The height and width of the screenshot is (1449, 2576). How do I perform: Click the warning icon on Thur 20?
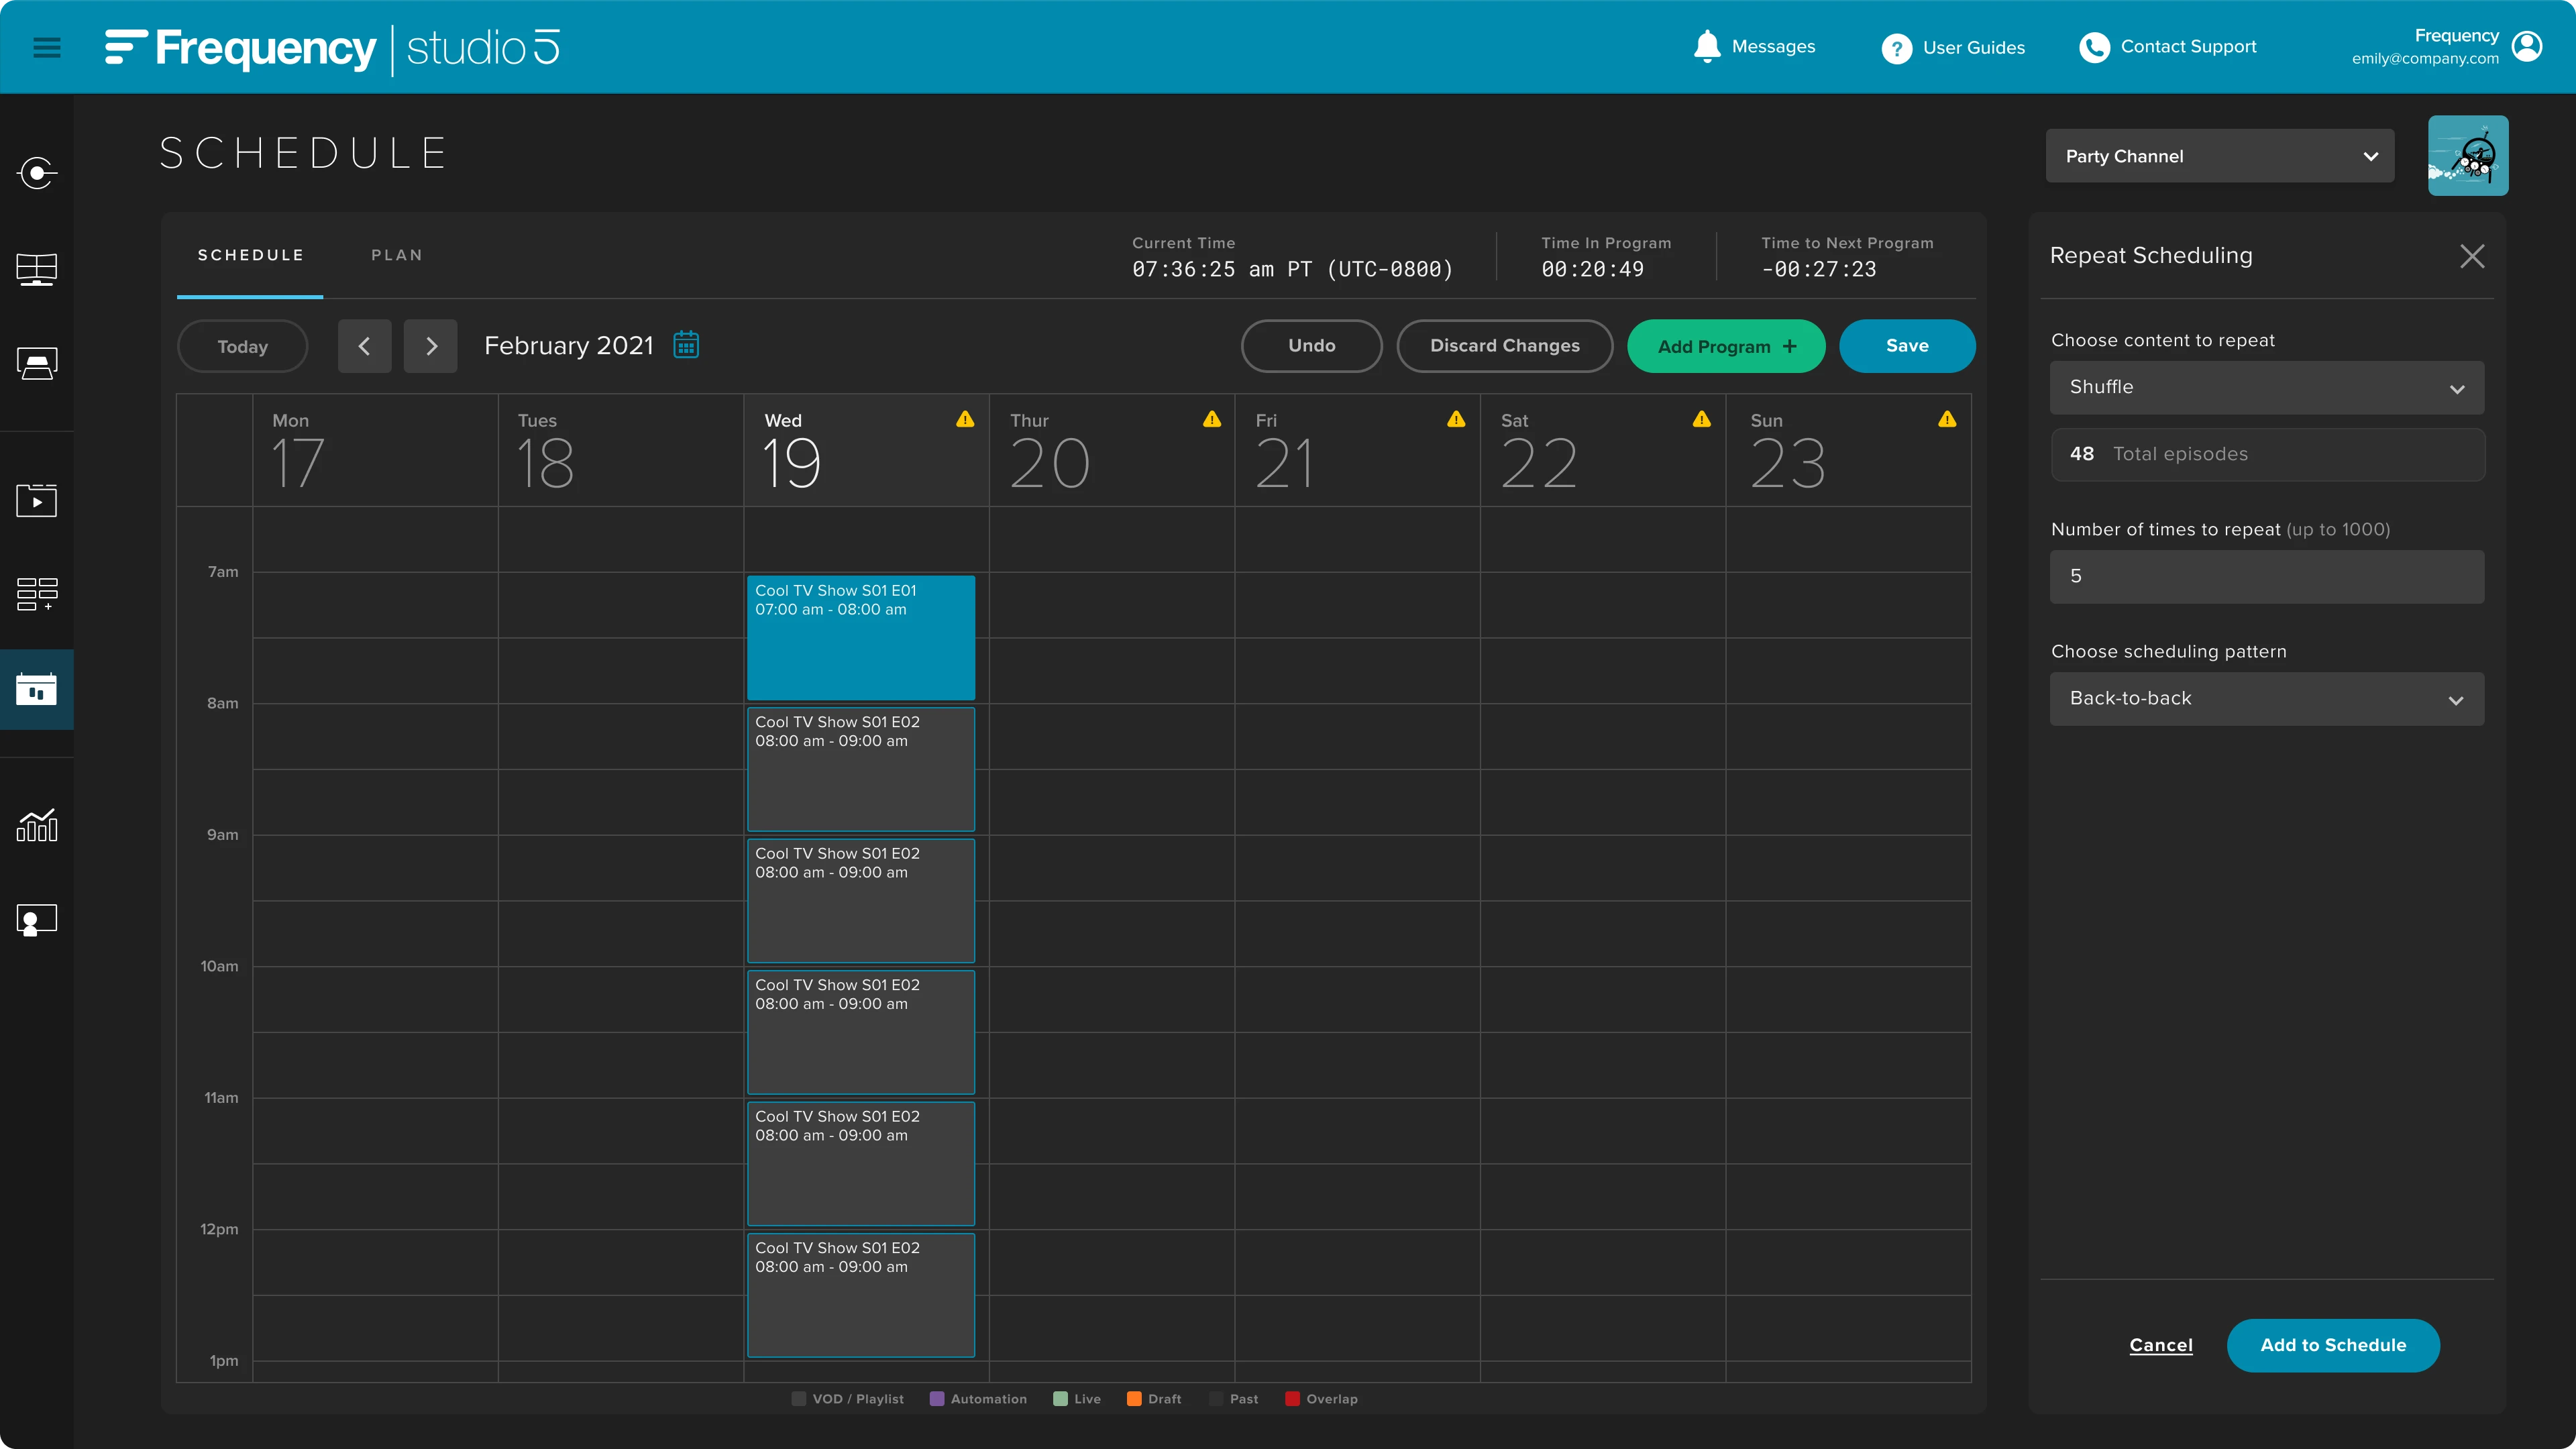[x=1212, y=419]
